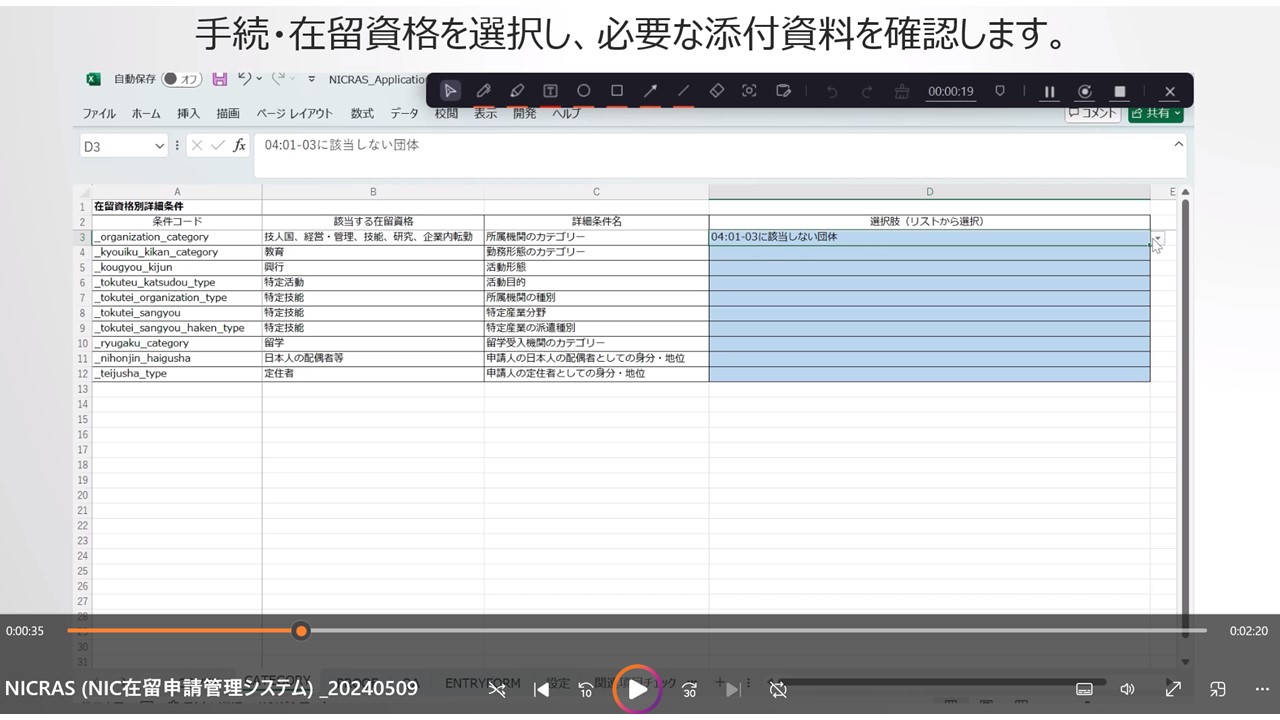Open the Name Box dropdown for D3
Image resolution: width=1280 pixels, height=720 pixels.
pyautogui.click(x=159, y=146)
